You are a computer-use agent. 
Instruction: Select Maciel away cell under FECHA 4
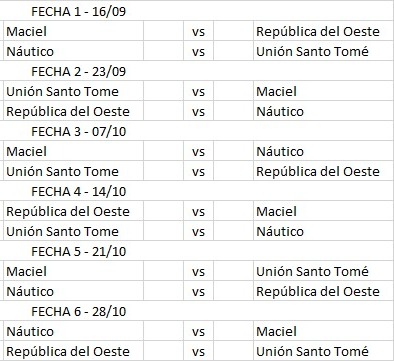[x=323, y=211]
